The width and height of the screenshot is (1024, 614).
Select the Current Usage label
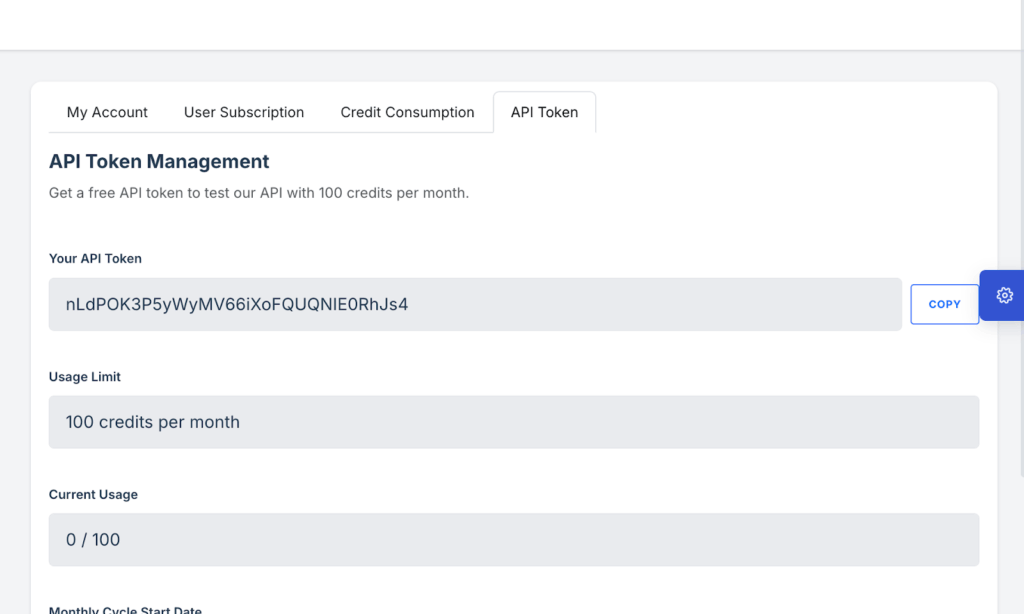[93, 494]
